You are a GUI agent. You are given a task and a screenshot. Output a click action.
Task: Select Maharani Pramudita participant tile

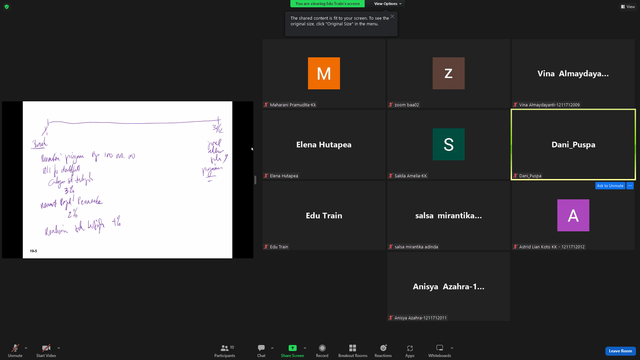point(324,73)
